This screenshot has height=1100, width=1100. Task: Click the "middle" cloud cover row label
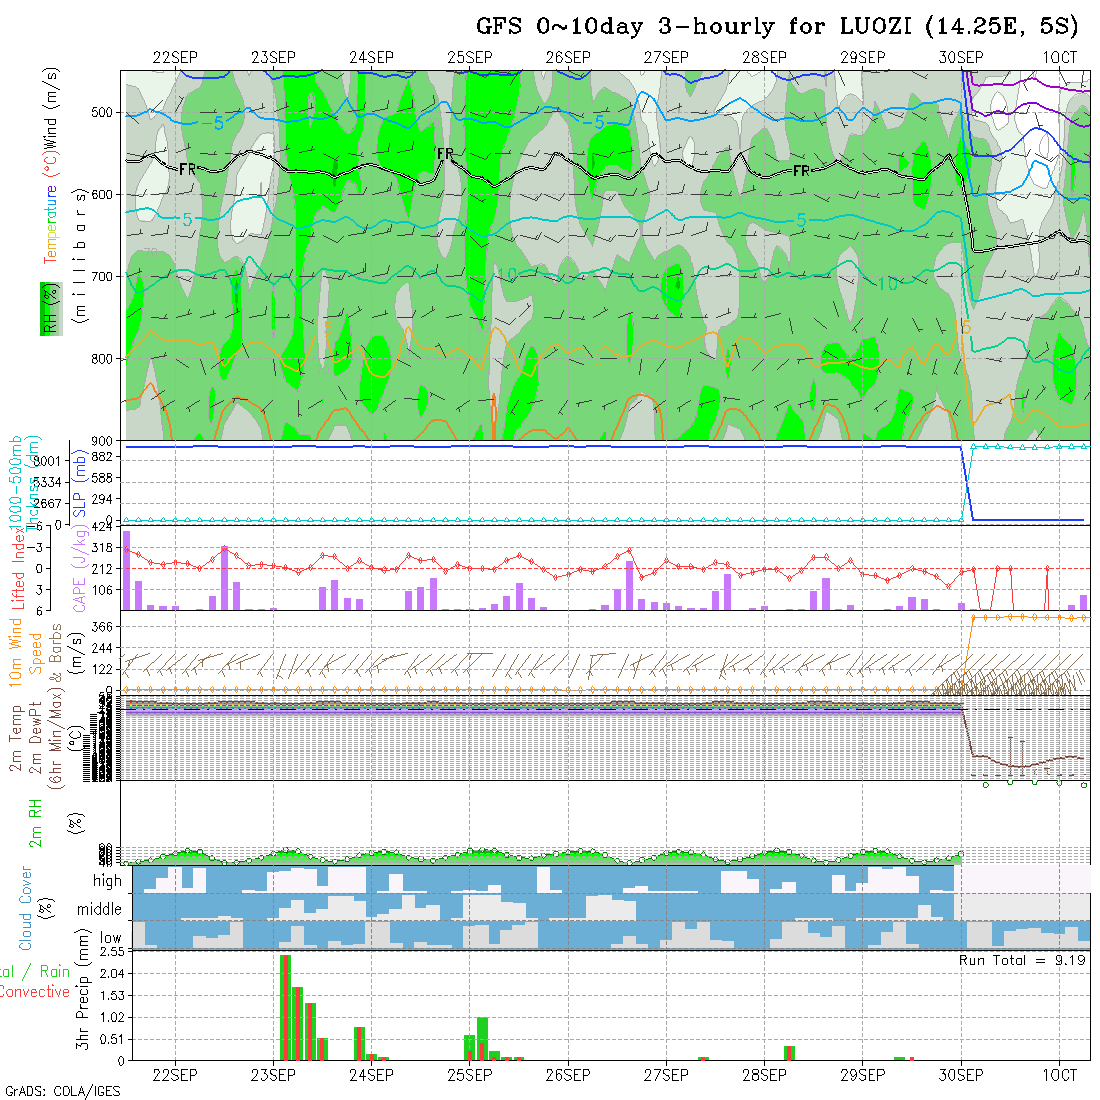[x=99, y=910]
